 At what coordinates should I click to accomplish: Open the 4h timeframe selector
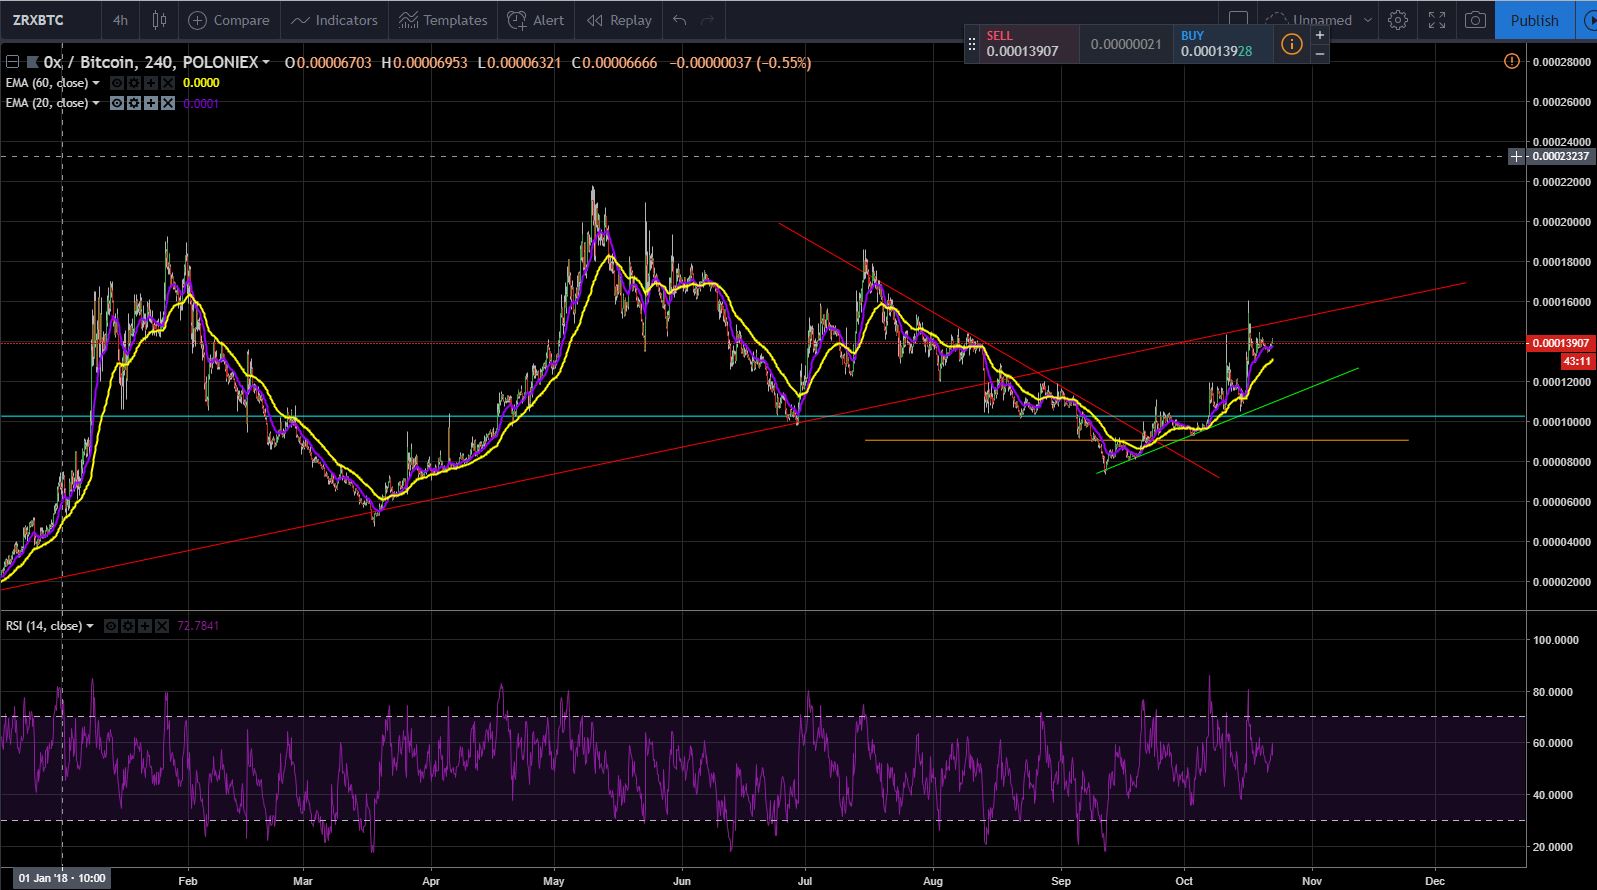120,20
